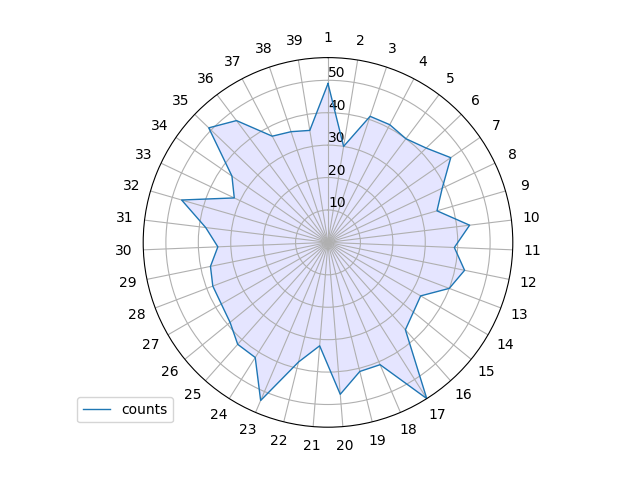Click angular axis label 13
The image size is (640, 480).
click(520, 314)
